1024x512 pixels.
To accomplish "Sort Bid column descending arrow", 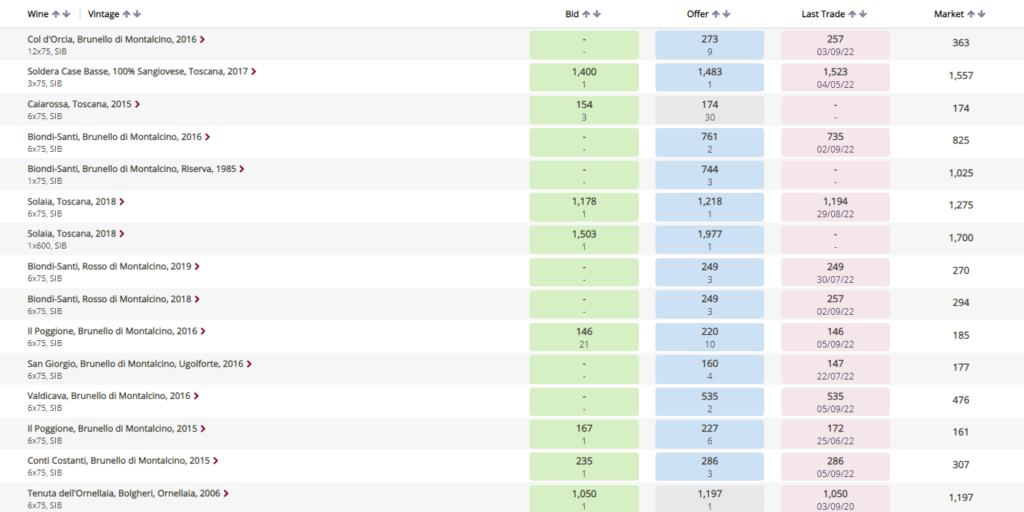I will pyautogui.click(x=596, y=14).
